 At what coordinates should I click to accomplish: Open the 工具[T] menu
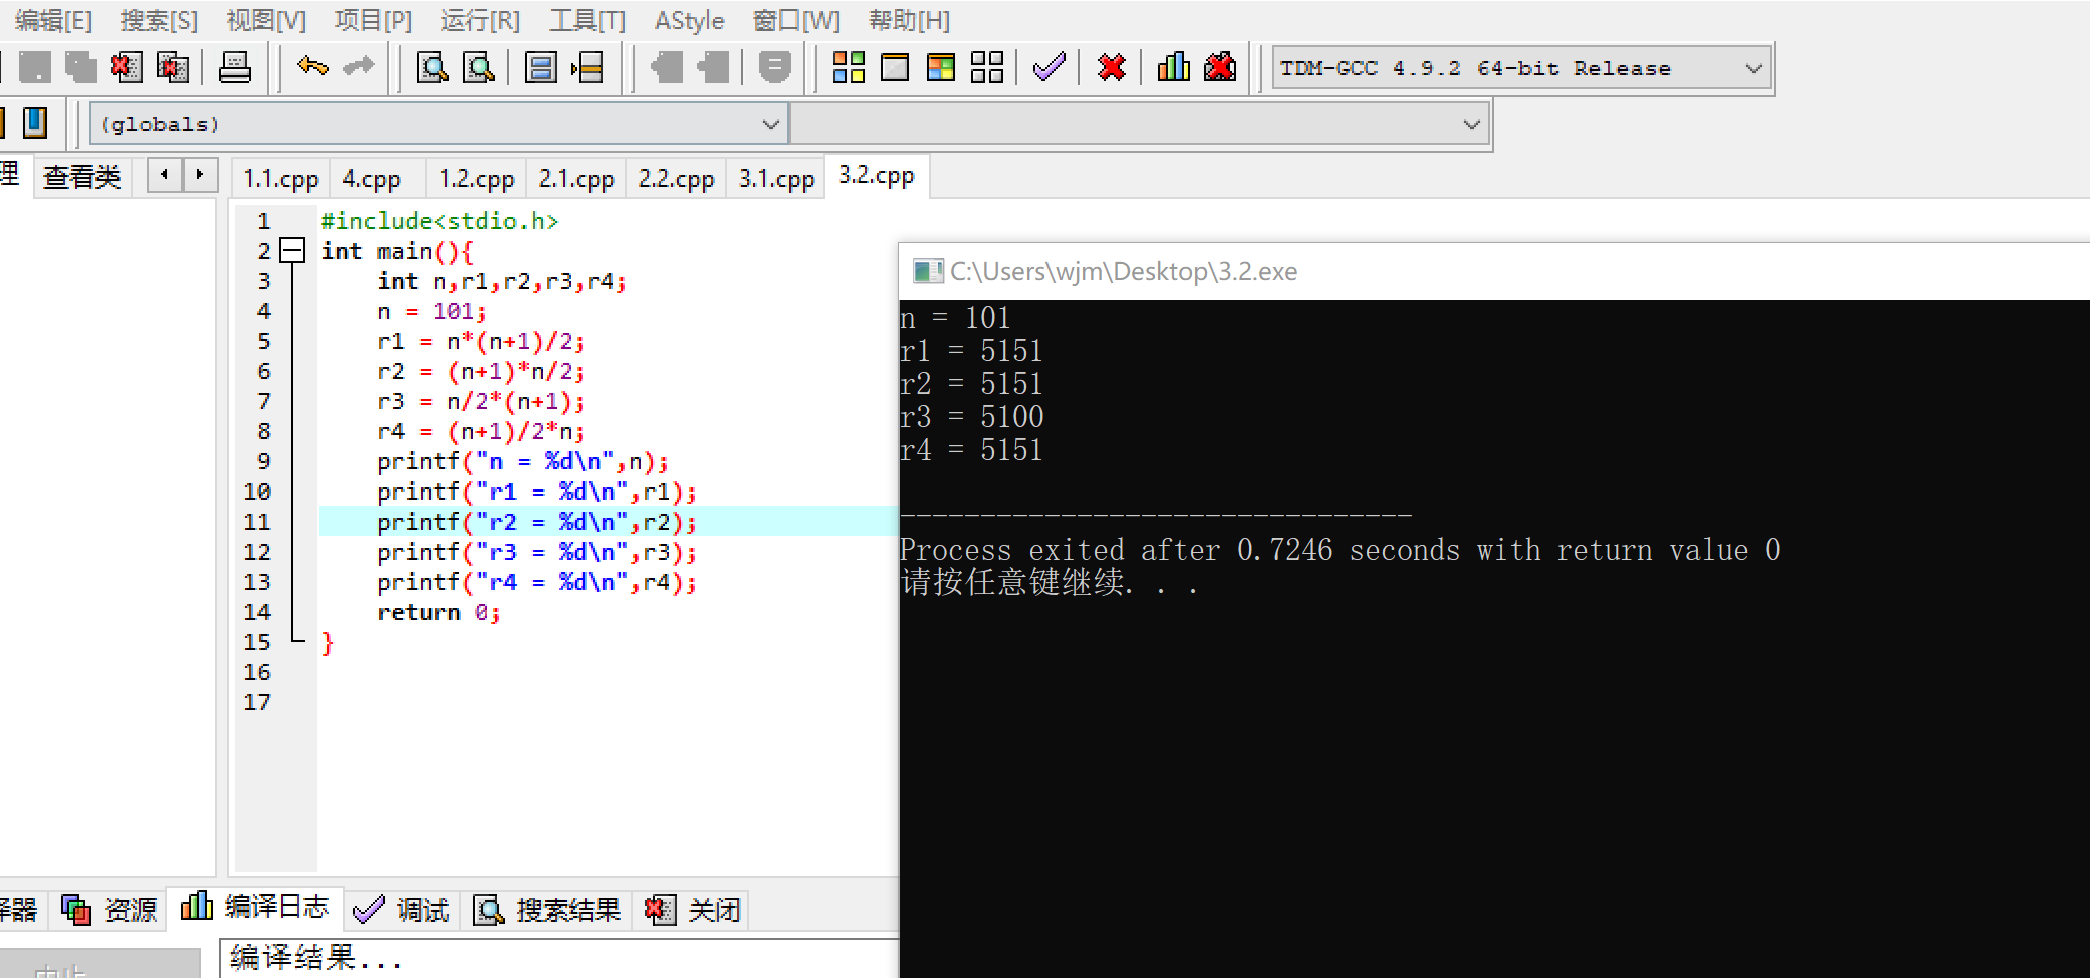587,20
